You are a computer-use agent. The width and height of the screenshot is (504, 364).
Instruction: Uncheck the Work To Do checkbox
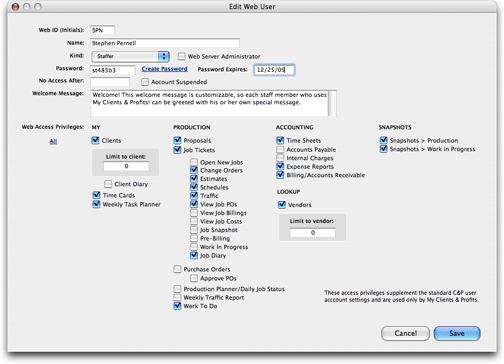[x=177, y=306]
